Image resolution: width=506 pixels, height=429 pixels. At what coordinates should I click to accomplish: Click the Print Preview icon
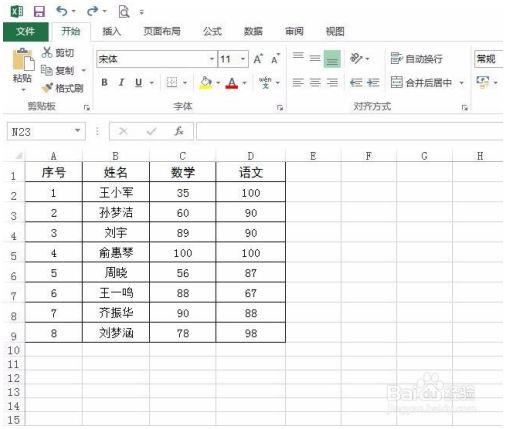click(x=124, y=12)
